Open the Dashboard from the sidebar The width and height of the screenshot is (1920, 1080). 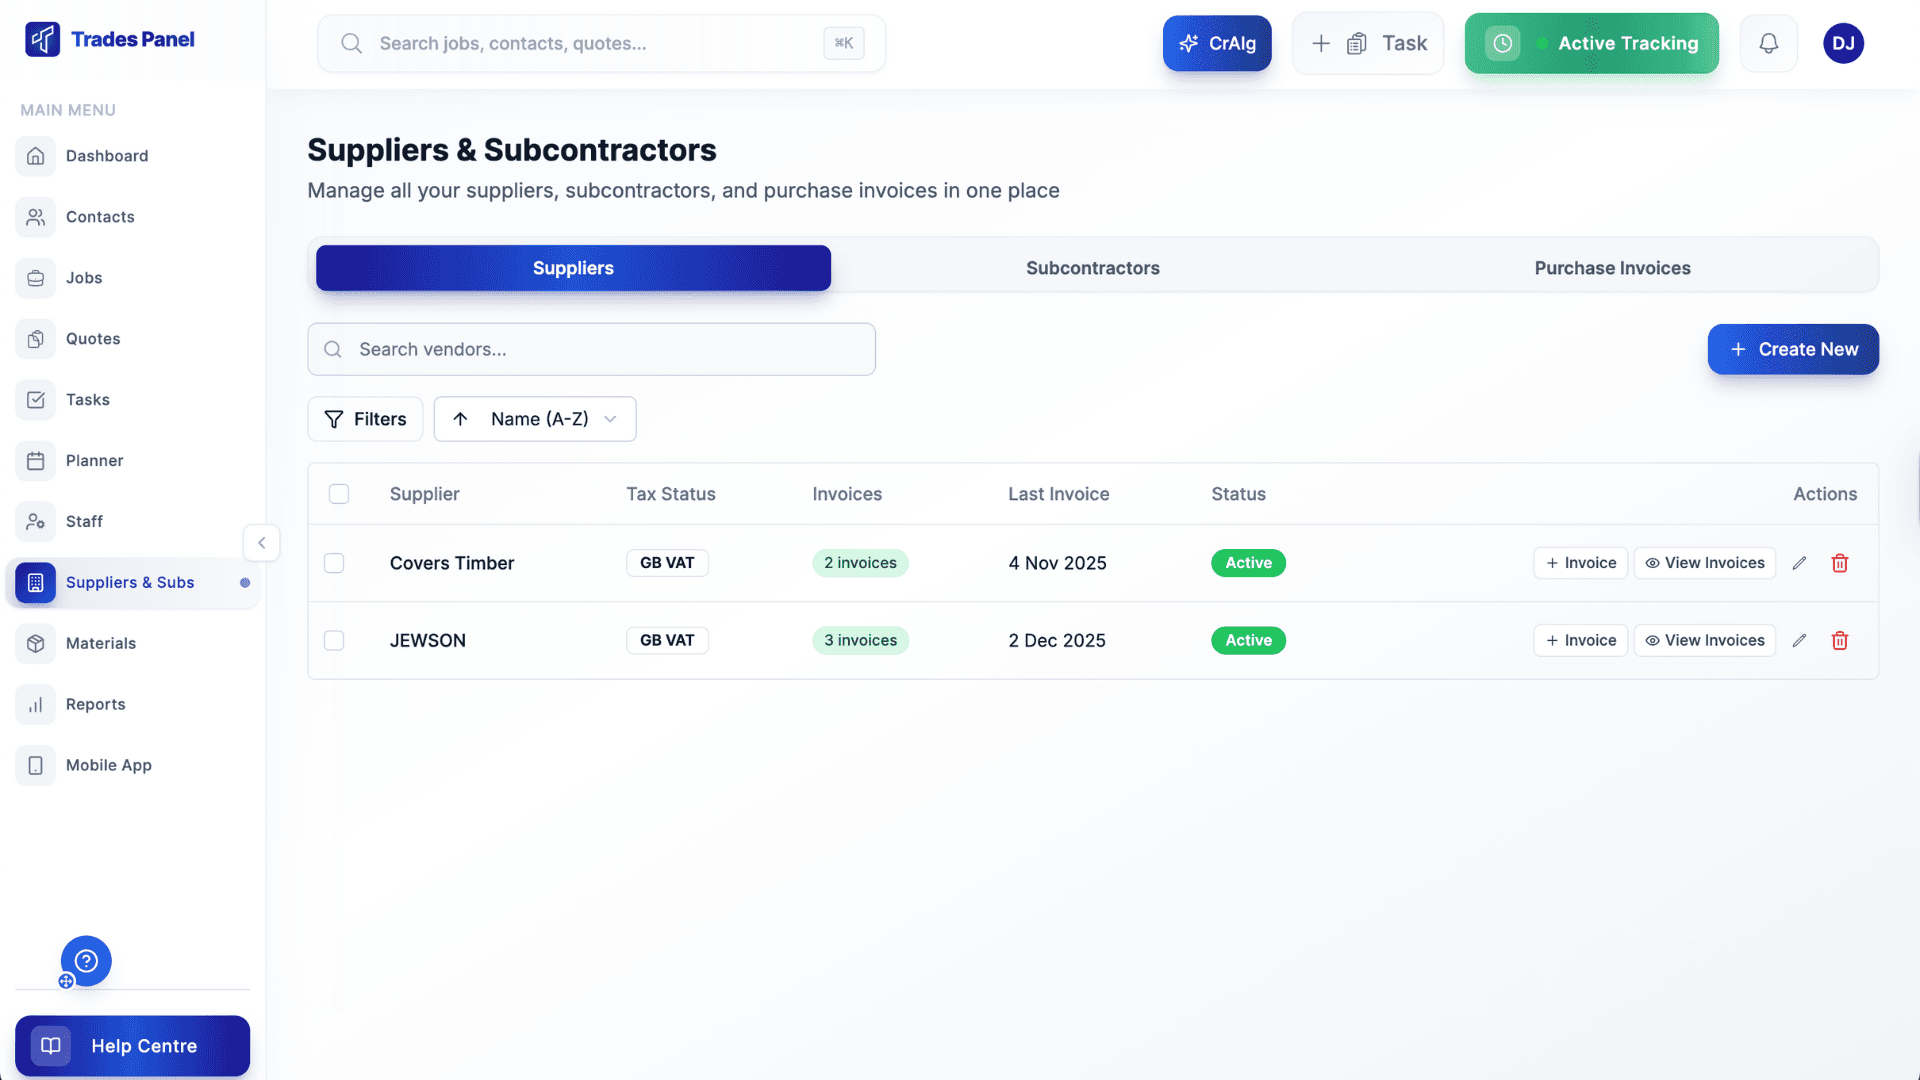pos(35,156)
